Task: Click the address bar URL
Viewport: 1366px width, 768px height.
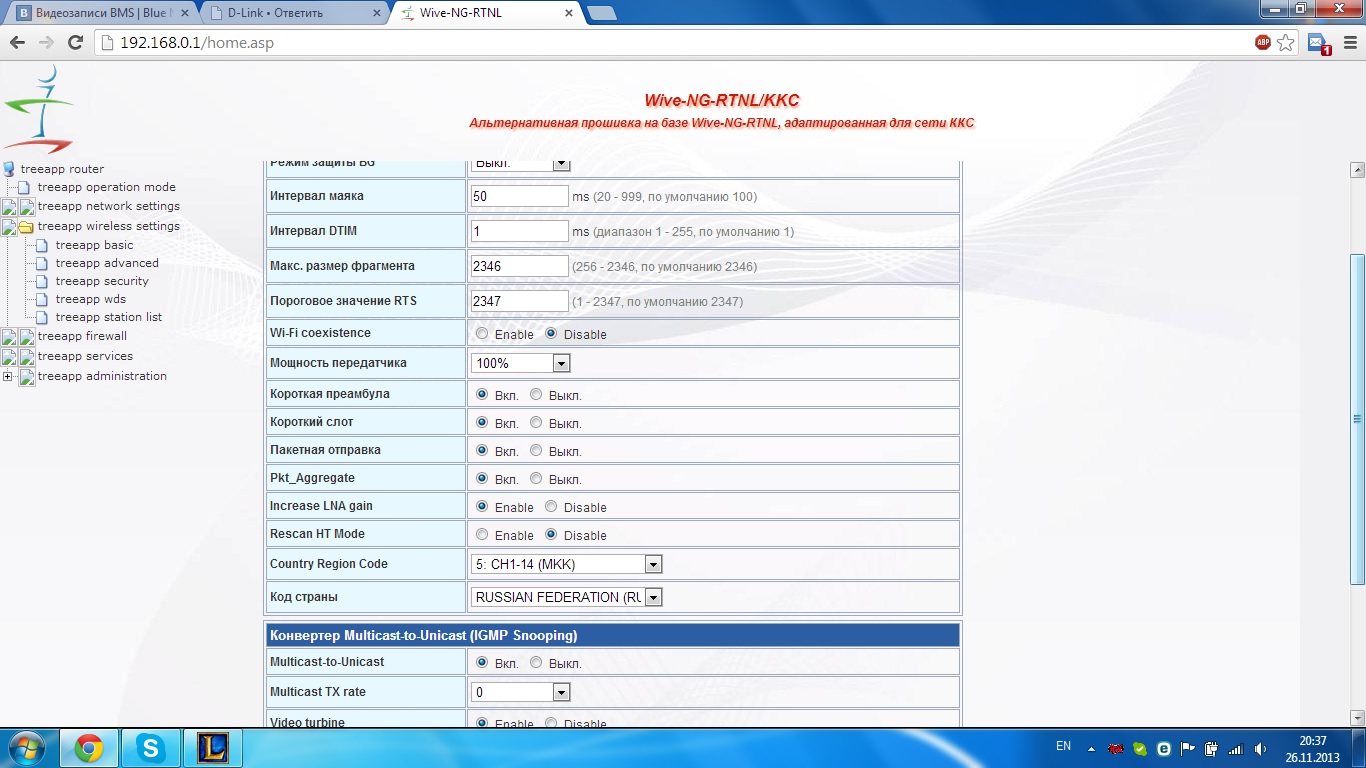Action: (197, 43)
